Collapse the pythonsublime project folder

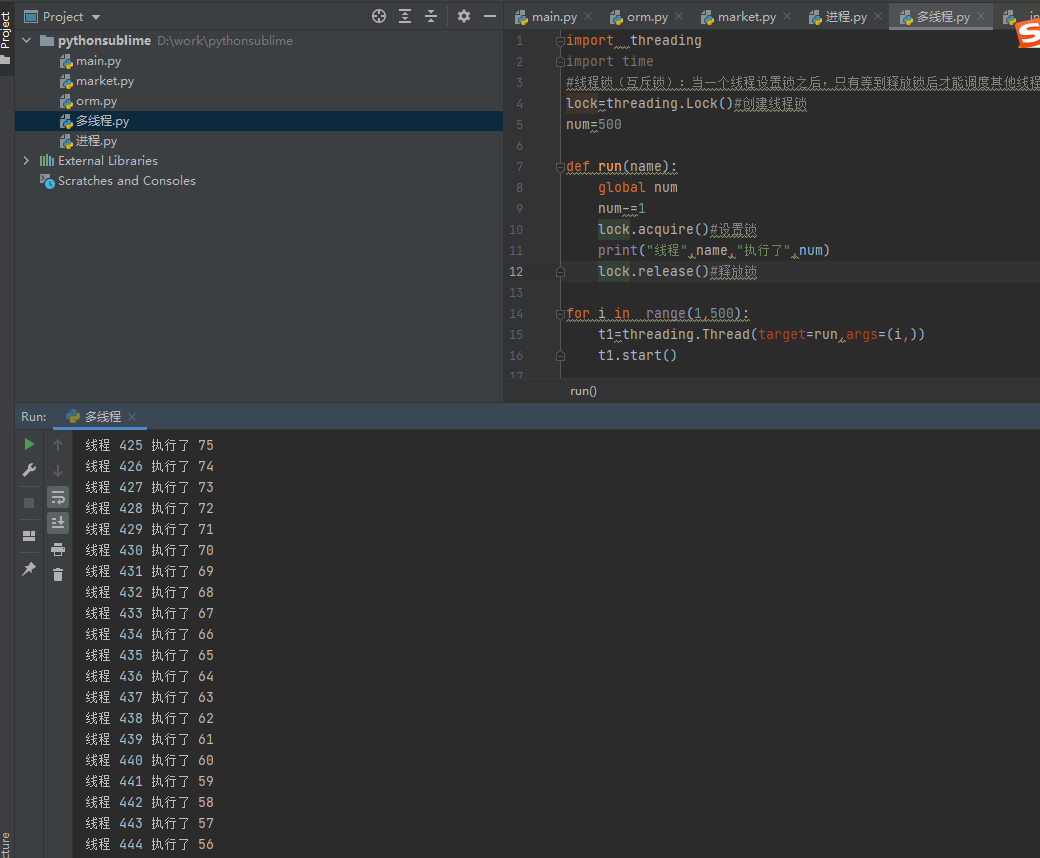pos(26,41)
